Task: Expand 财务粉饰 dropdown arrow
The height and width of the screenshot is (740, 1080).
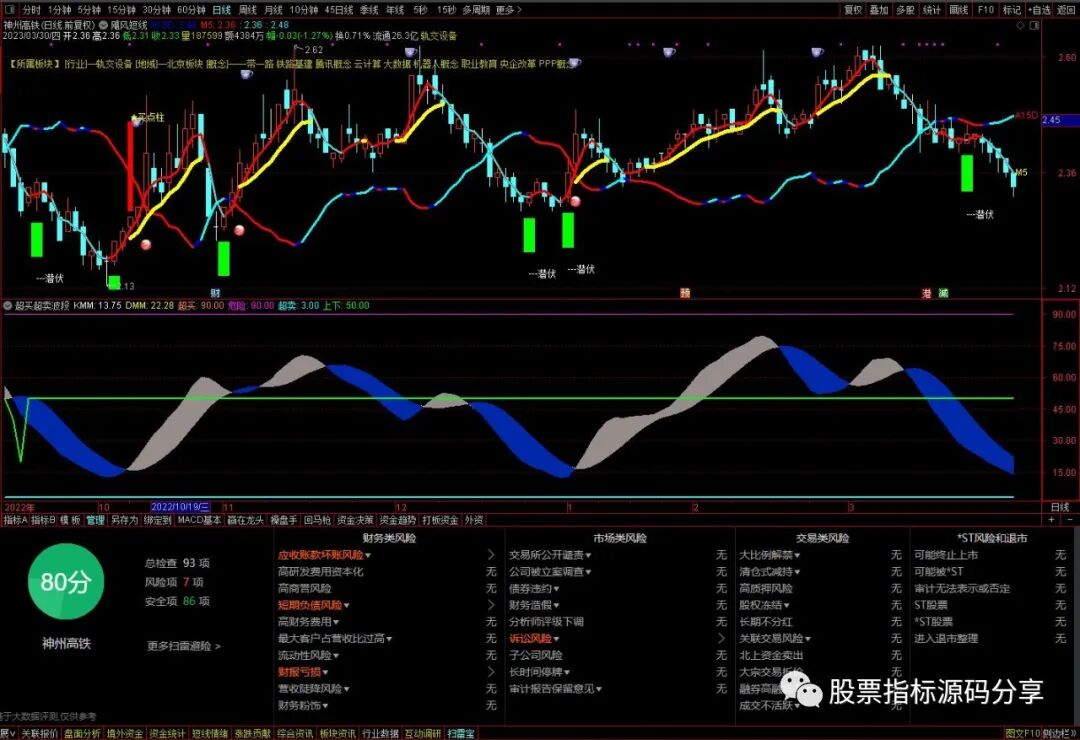Action: tap(325, 706)
